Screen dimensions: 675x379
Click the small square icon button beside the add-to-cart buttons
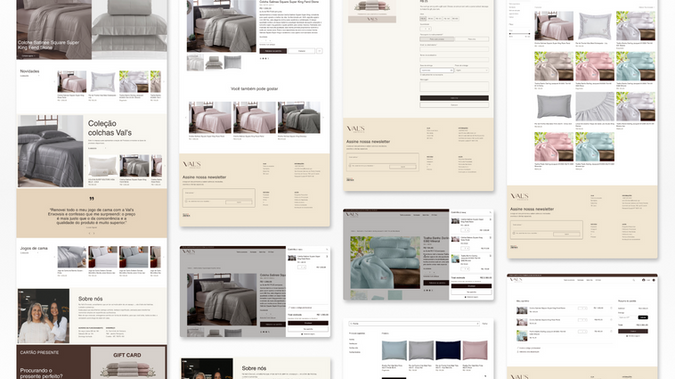pyautogui.click(x=319, y=51)
